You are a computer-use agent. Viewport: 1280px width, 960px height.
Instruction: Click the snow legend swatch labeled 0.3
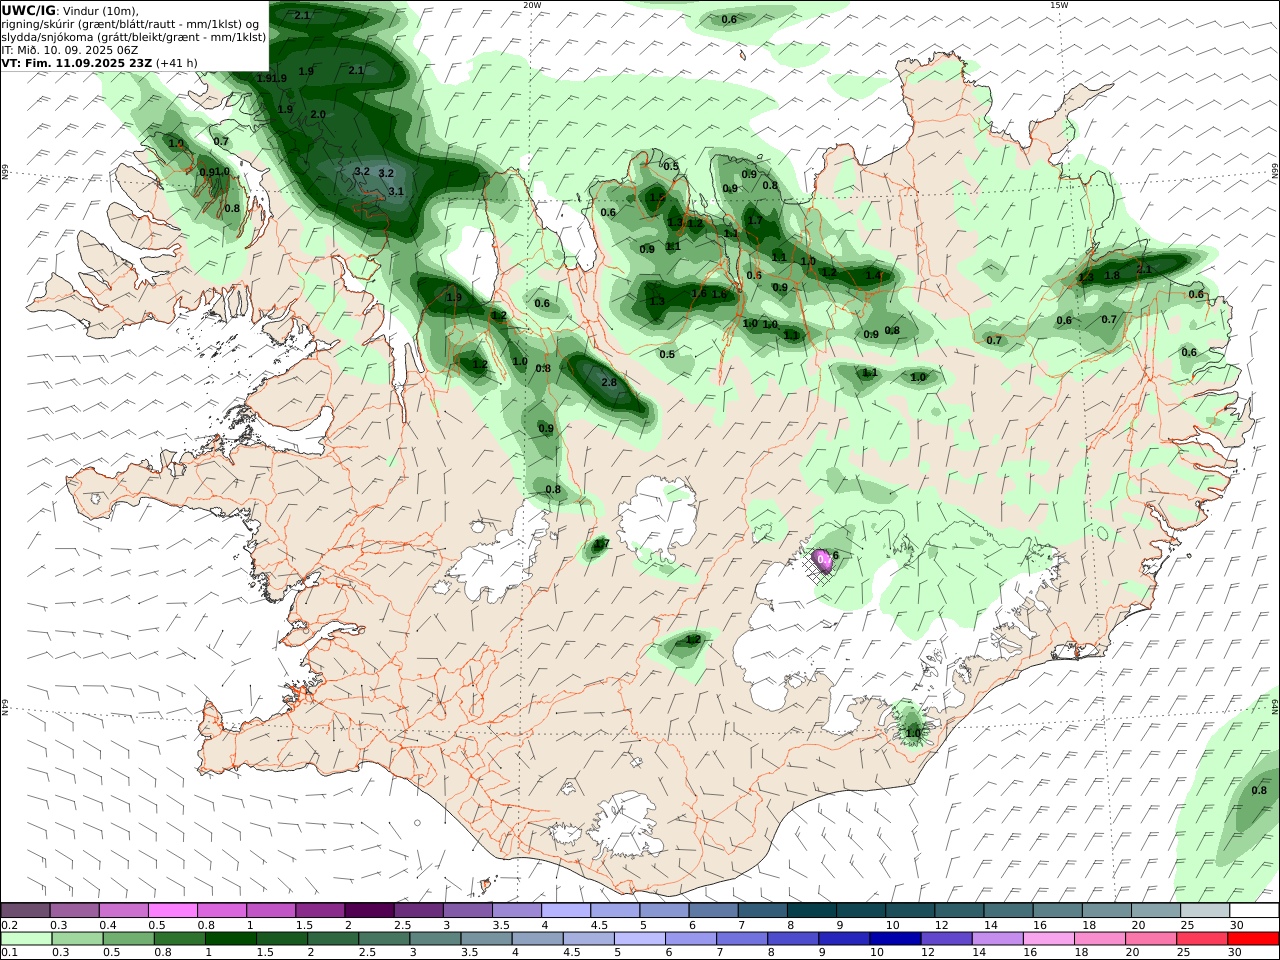tap(74, 910)
